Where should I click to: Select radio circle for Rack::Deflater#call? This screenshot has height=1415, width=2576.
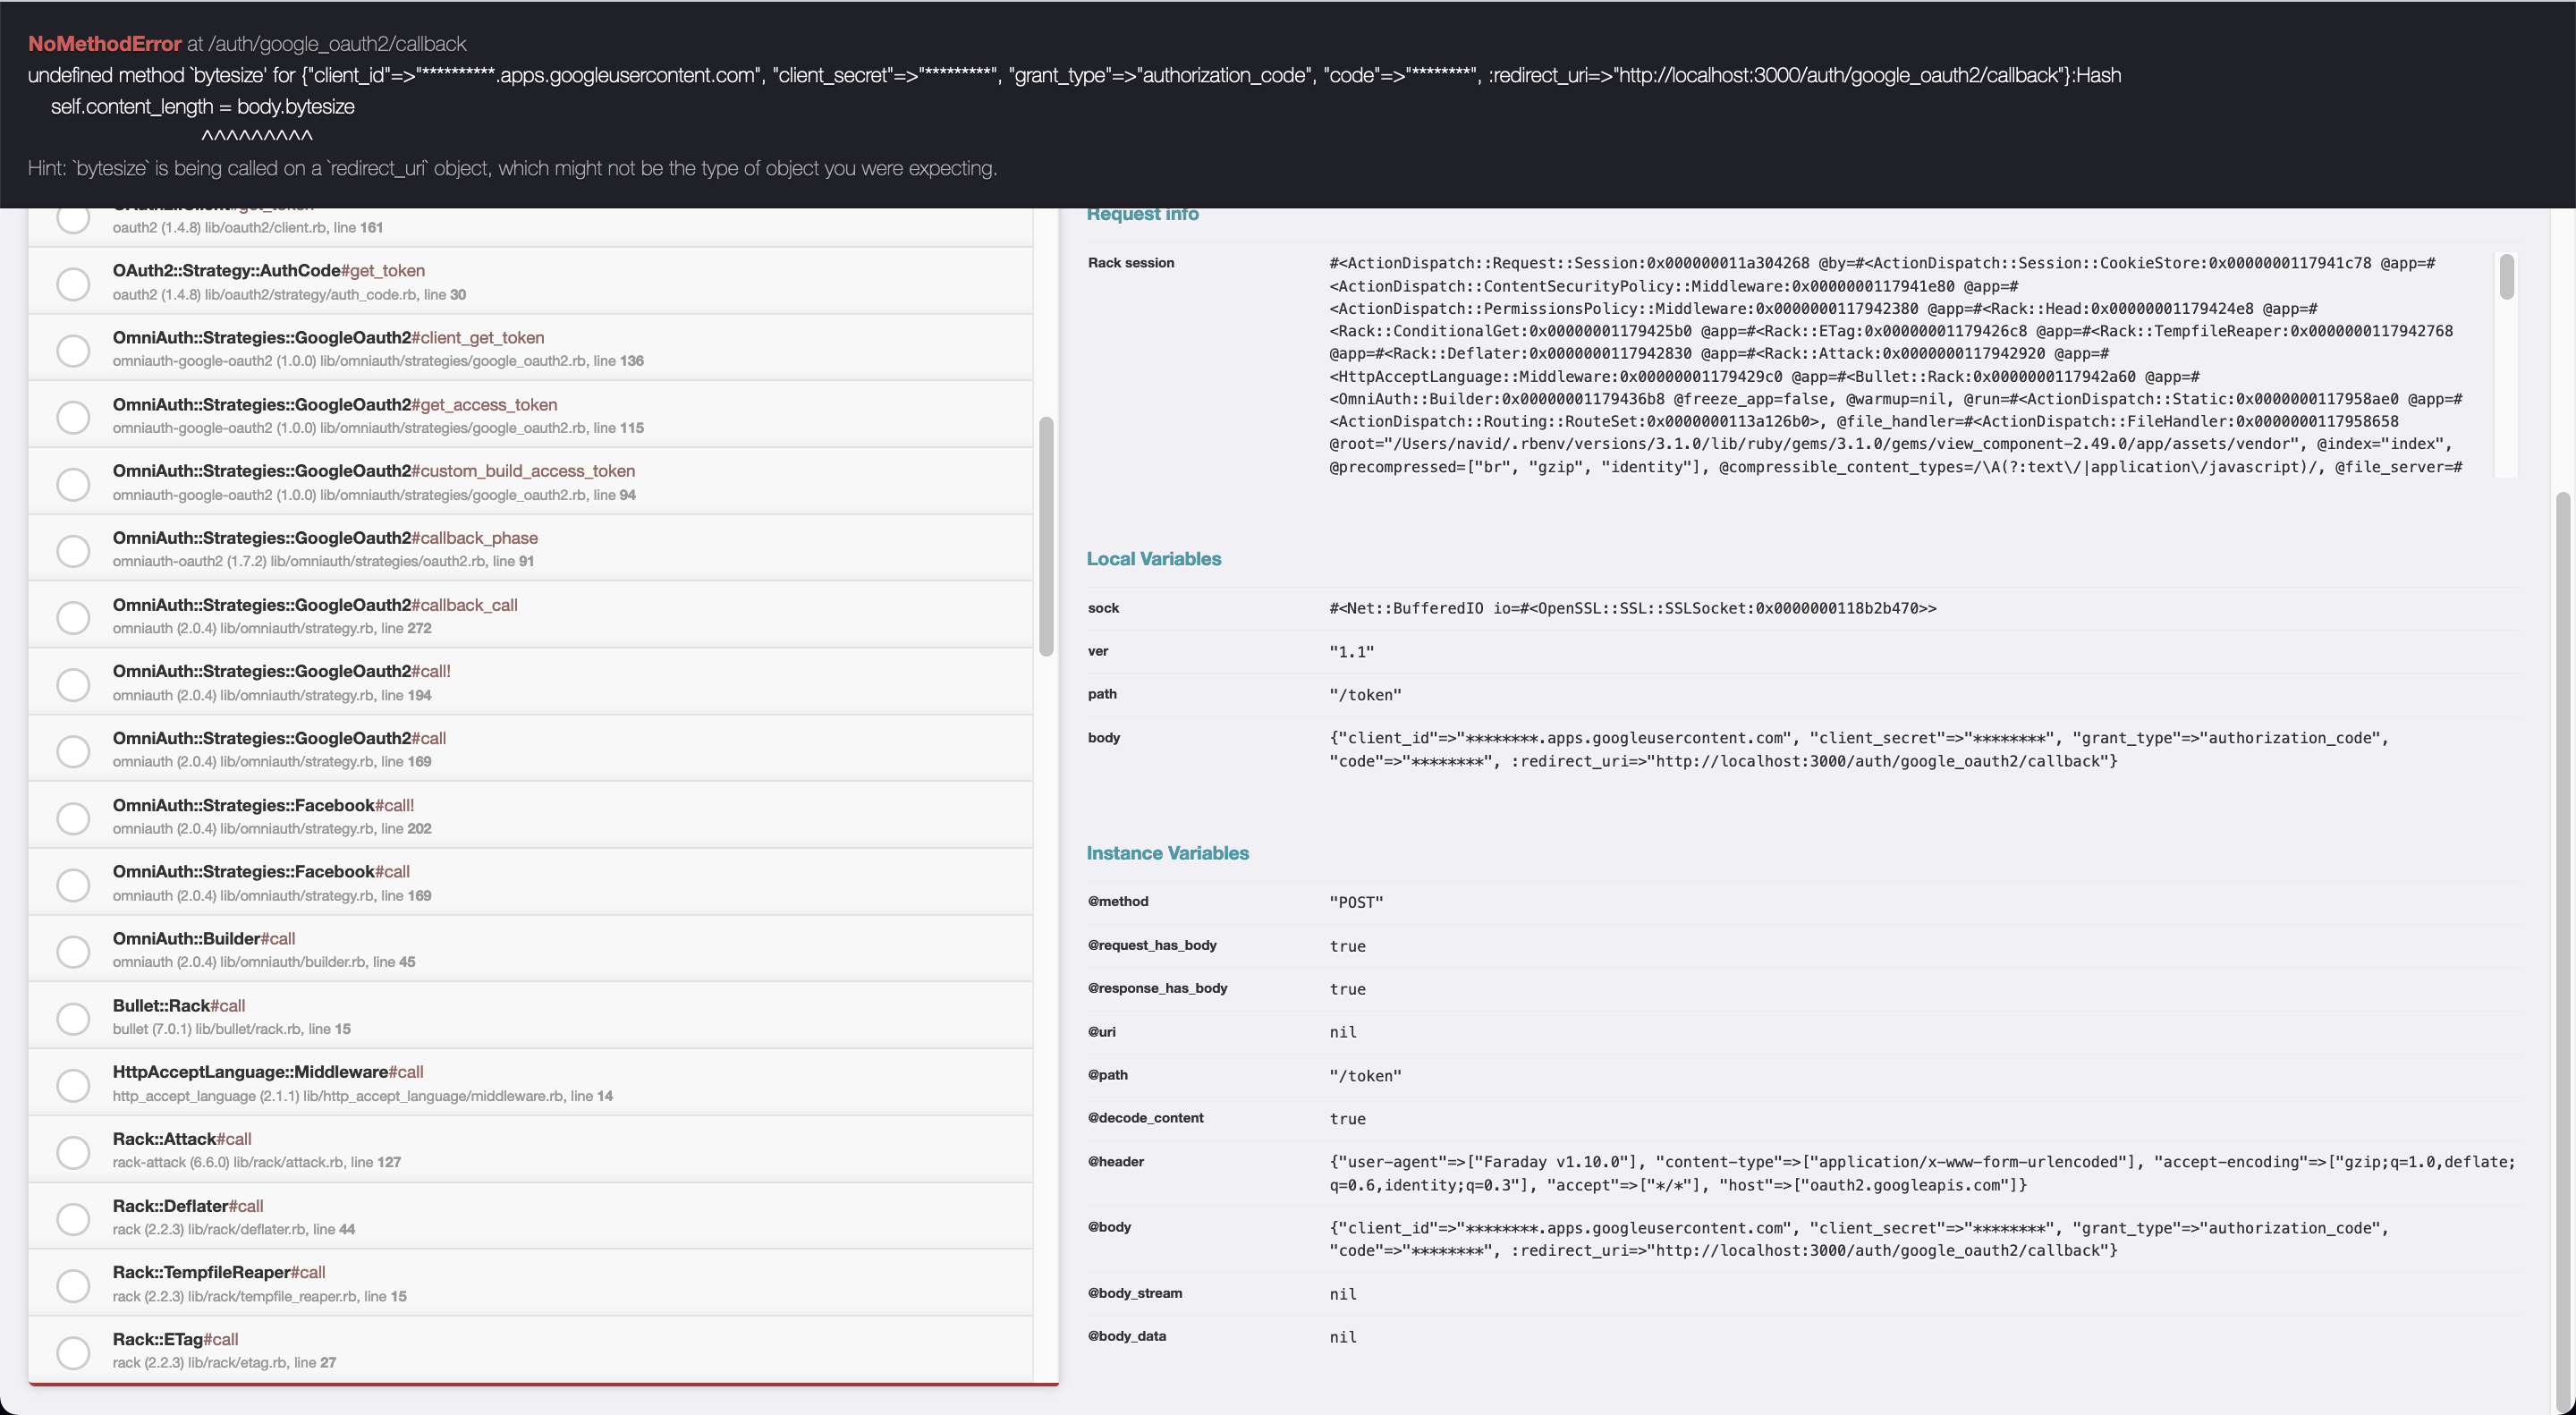coord(73,1218)
